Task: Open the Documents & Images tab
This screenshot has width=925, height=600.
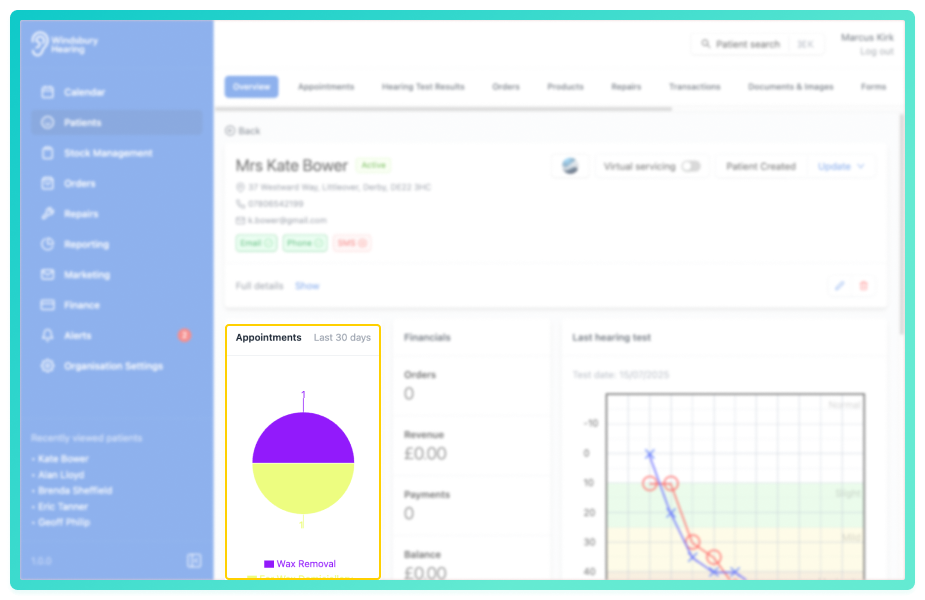Action: pyautogui.click(x=791, y=87)
